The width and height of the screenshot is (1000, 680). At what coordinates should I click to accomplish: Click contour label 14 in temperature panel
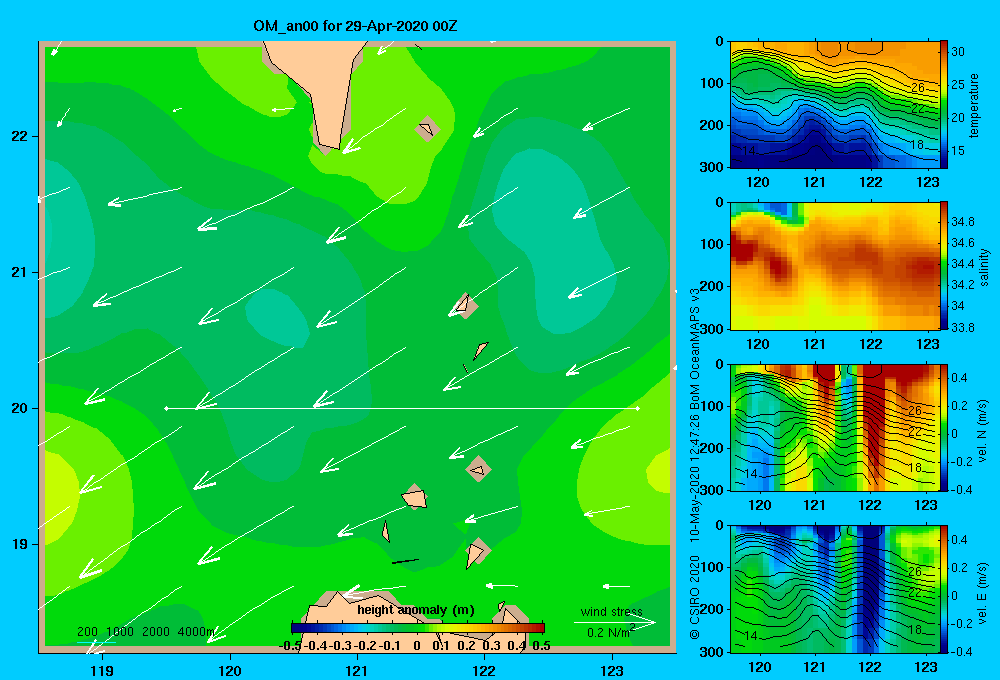[749, 151]
